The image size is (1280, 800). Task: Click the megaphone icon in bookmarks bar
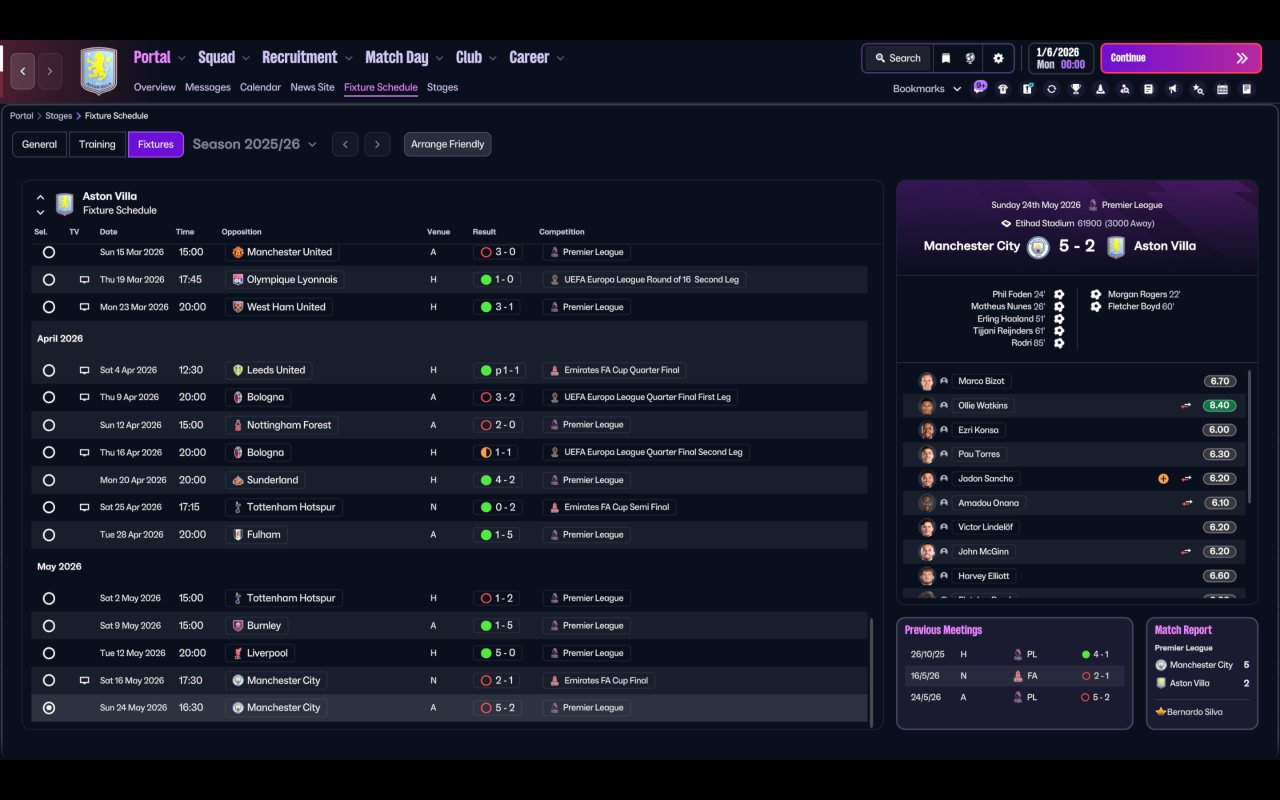[x=1173, y=89]
